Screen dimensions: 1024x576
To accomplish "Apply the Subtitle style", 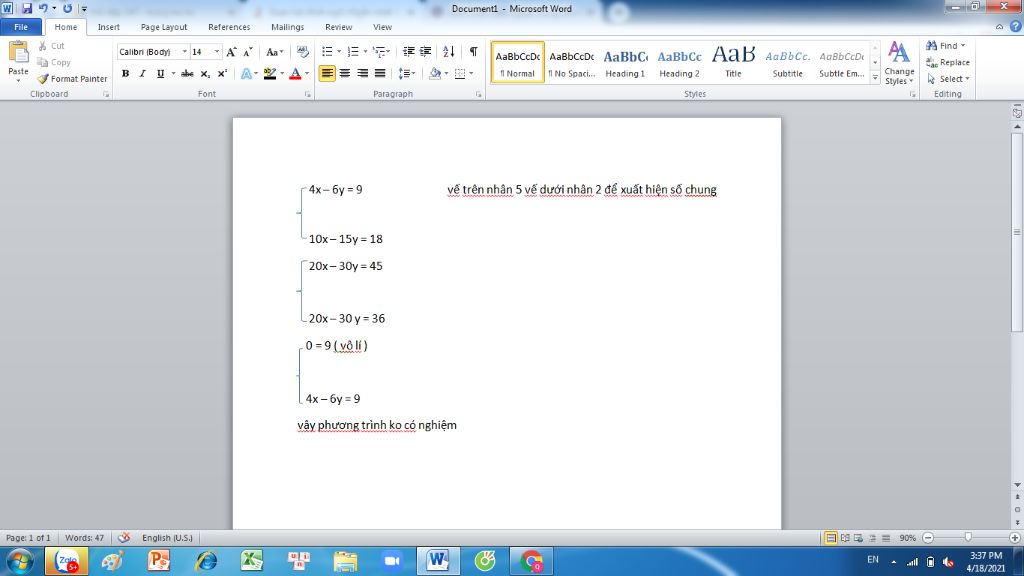I will coord(788,63).
